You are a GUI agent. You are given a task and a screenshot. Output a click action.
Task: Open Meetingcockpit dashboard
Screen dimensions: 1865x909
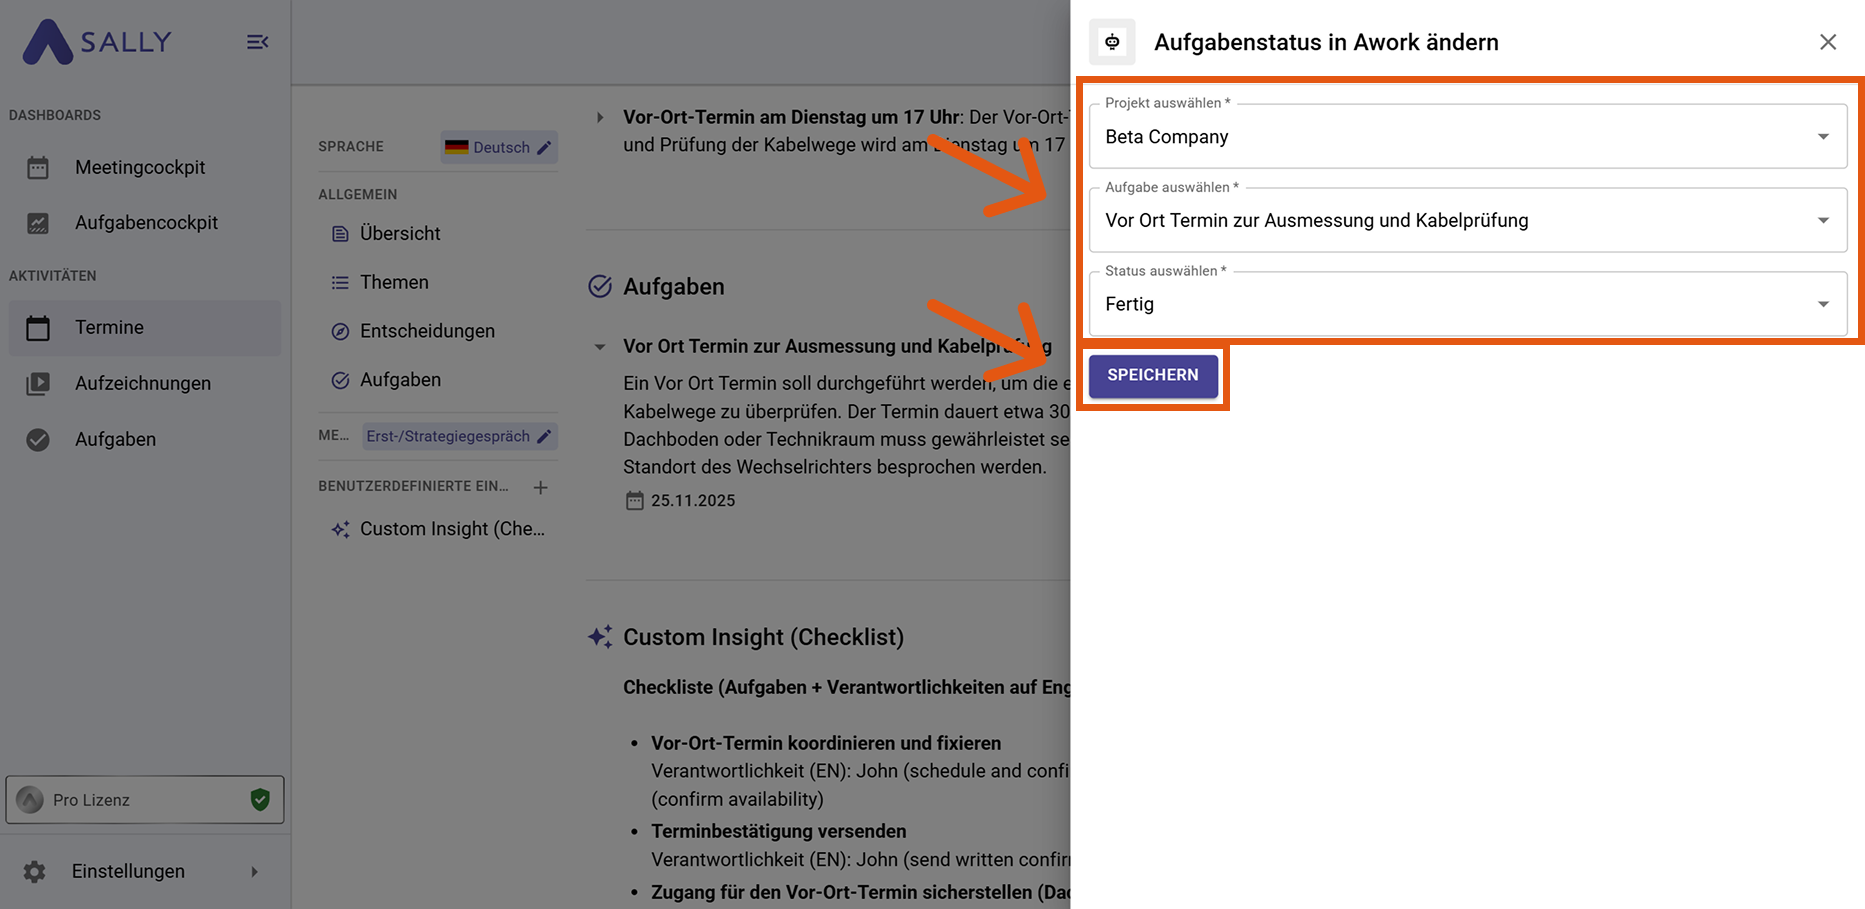[x=140, y=167]
